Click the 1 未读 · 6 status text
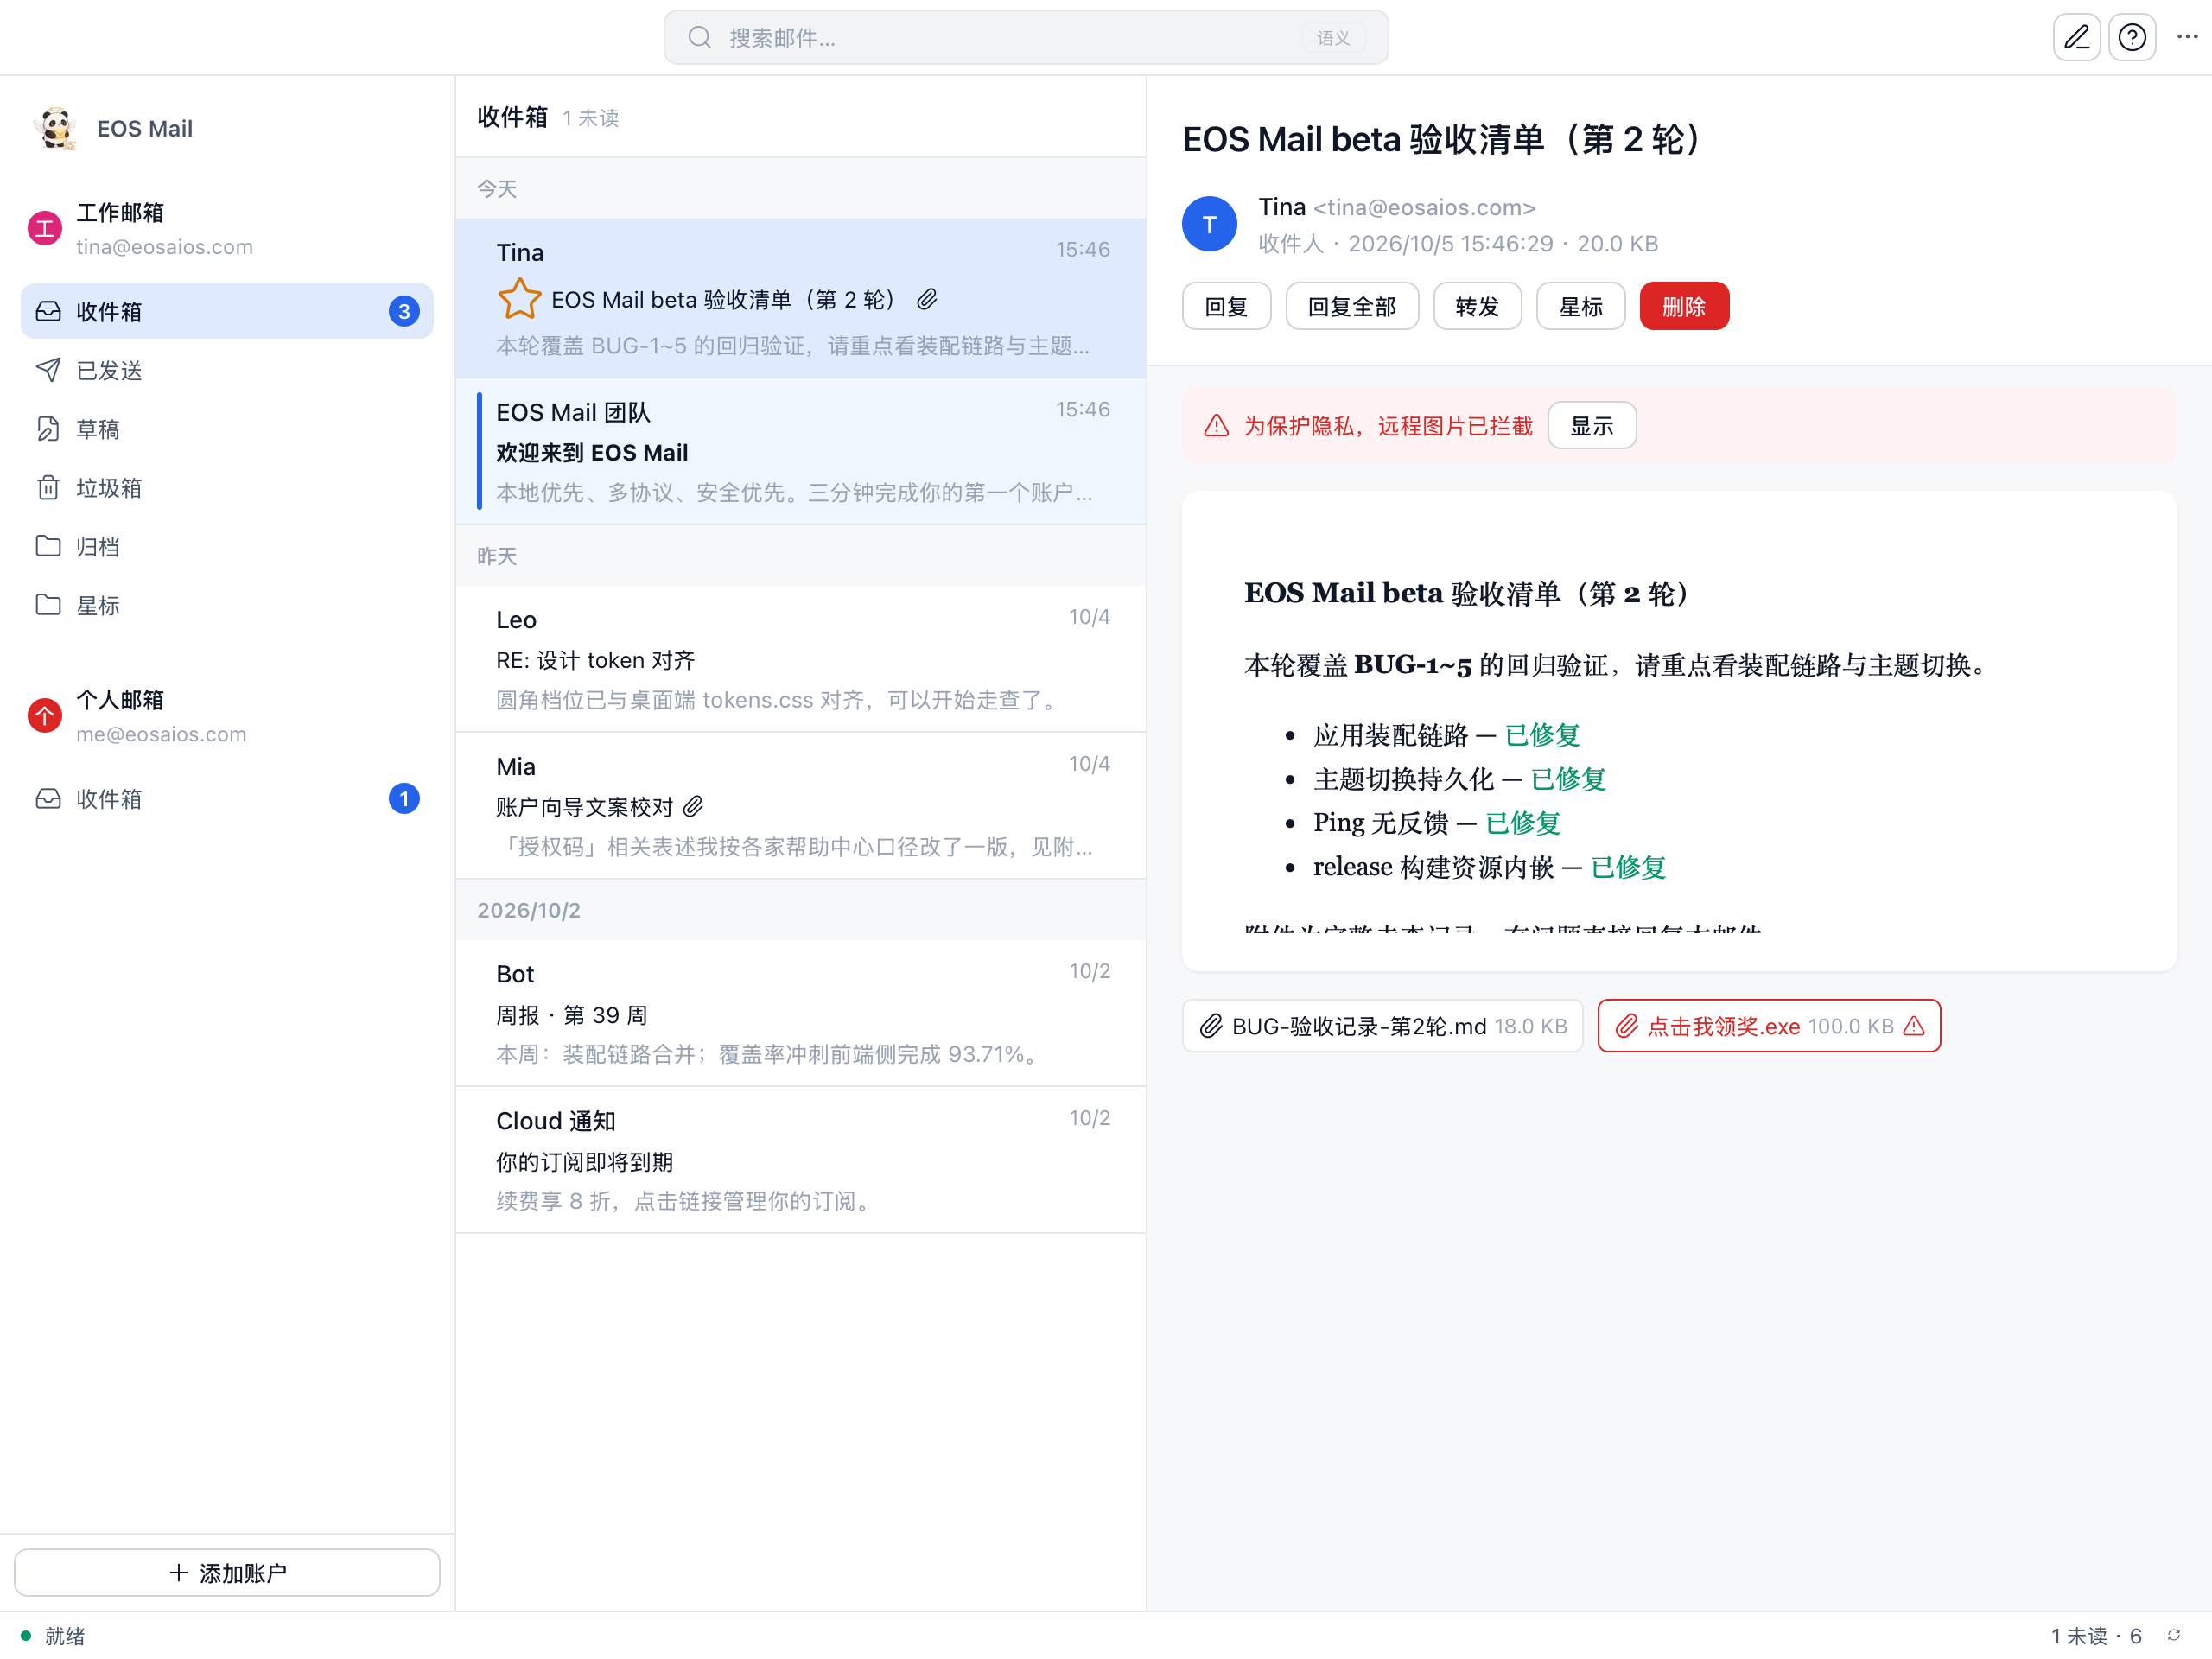The width and height of the screenshot is (2212, 1659). click(x=2095, y=1636)
